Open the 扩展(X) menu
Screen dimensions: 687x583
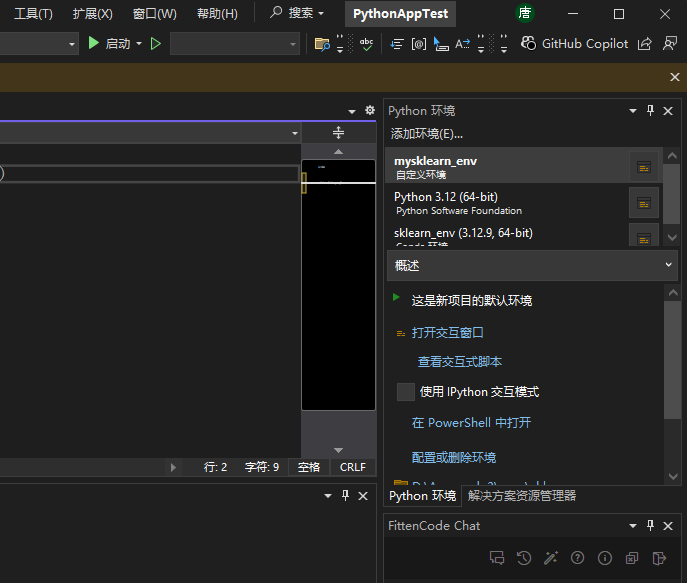92,14
